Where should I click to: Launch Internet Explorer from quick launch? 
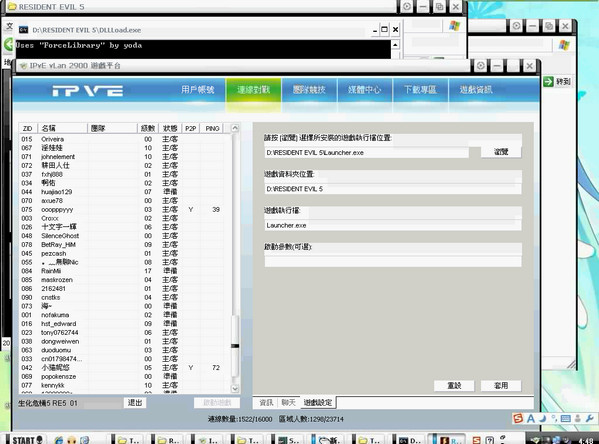58,440
